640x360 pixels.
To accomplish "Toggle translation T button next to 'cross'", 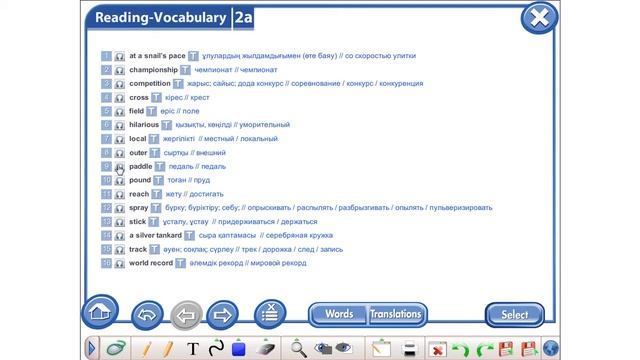I will pyautogui.click(x=156, y=98).
